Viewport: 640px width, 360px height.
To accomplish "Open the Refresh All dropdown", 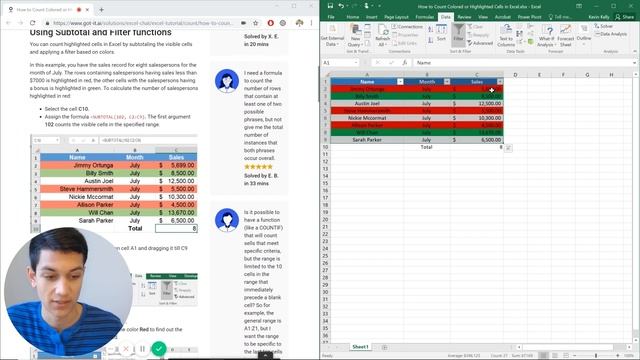I will click(x=382, y=35).
